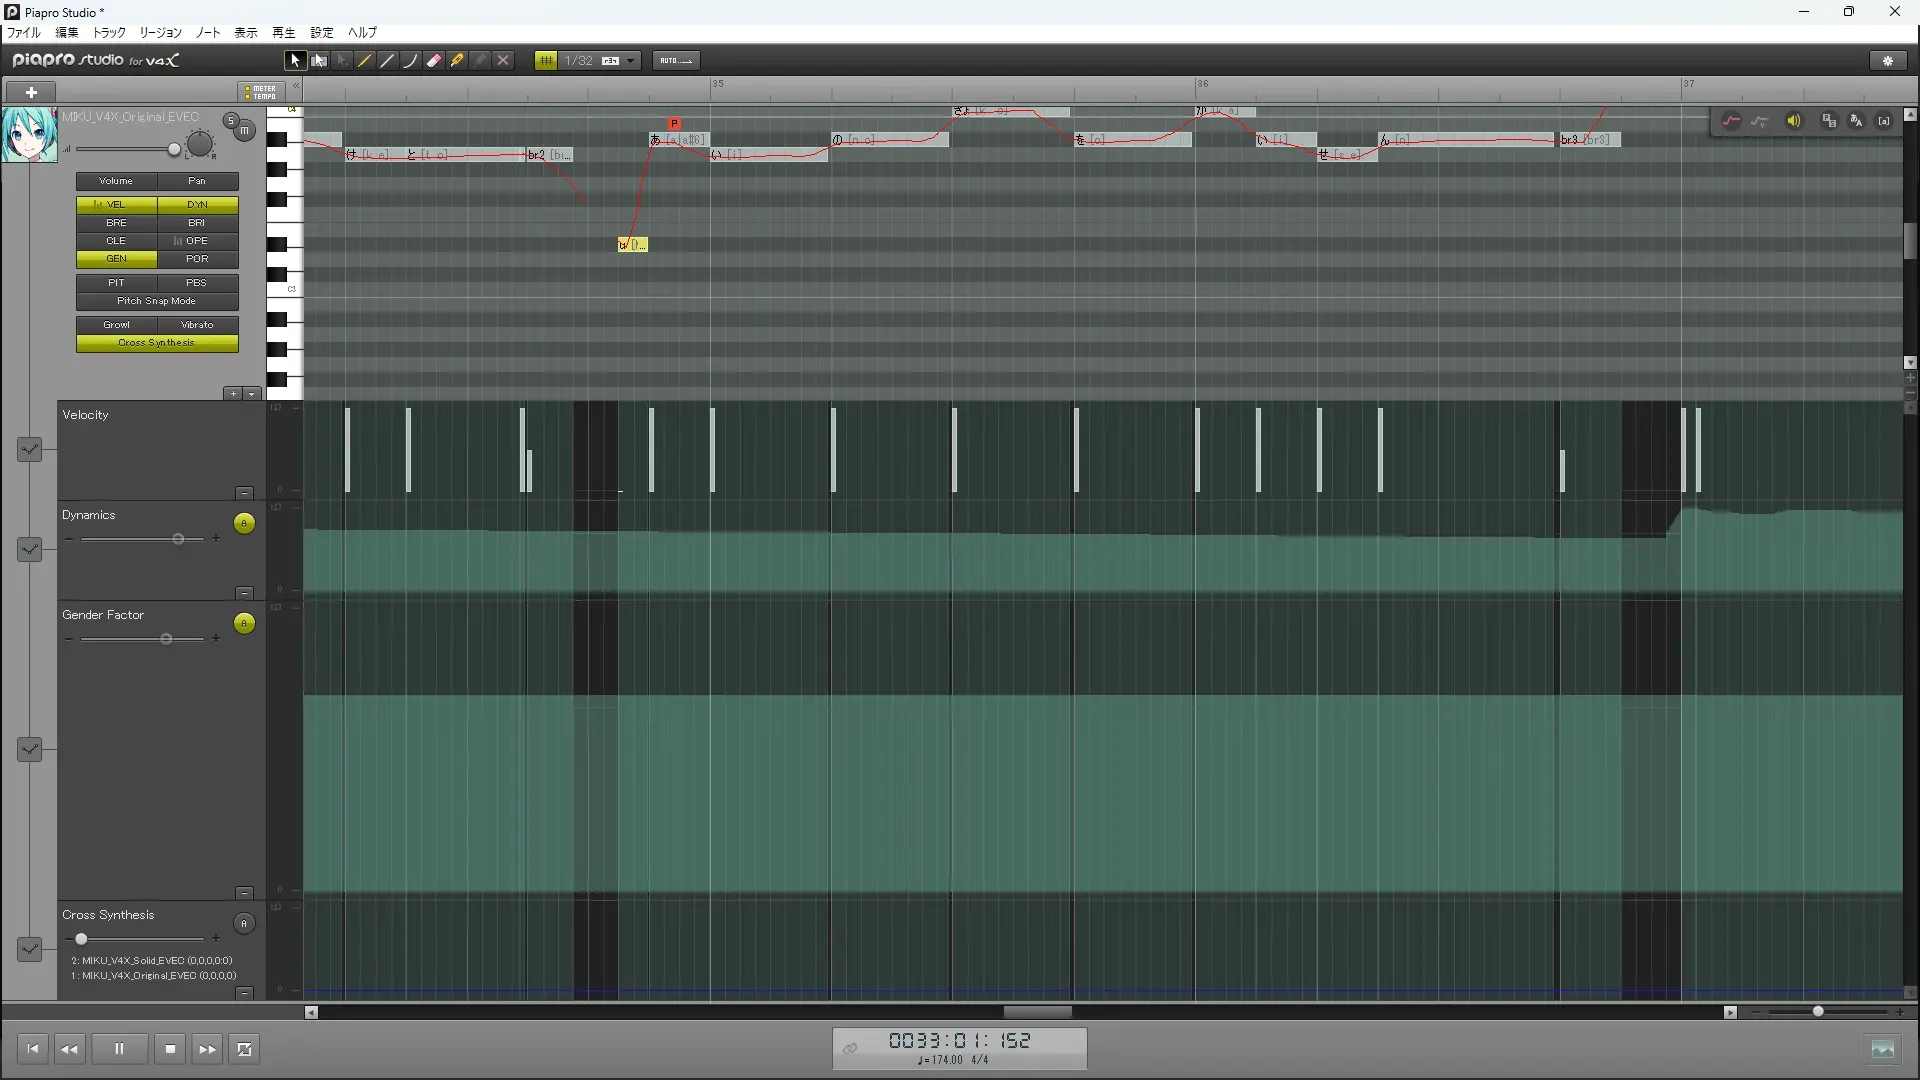Click the Cross Synthesis slider handle

pos(81,939)
